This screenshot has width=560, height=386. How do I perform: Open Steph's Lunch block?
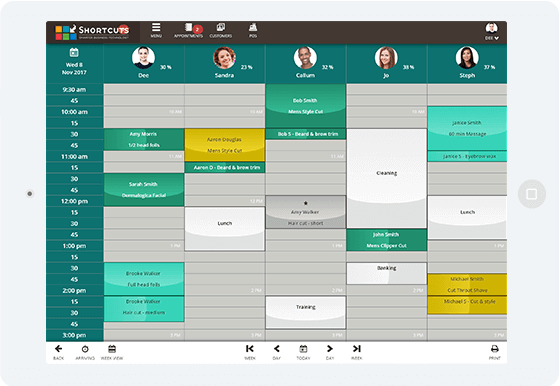(467, 217)
